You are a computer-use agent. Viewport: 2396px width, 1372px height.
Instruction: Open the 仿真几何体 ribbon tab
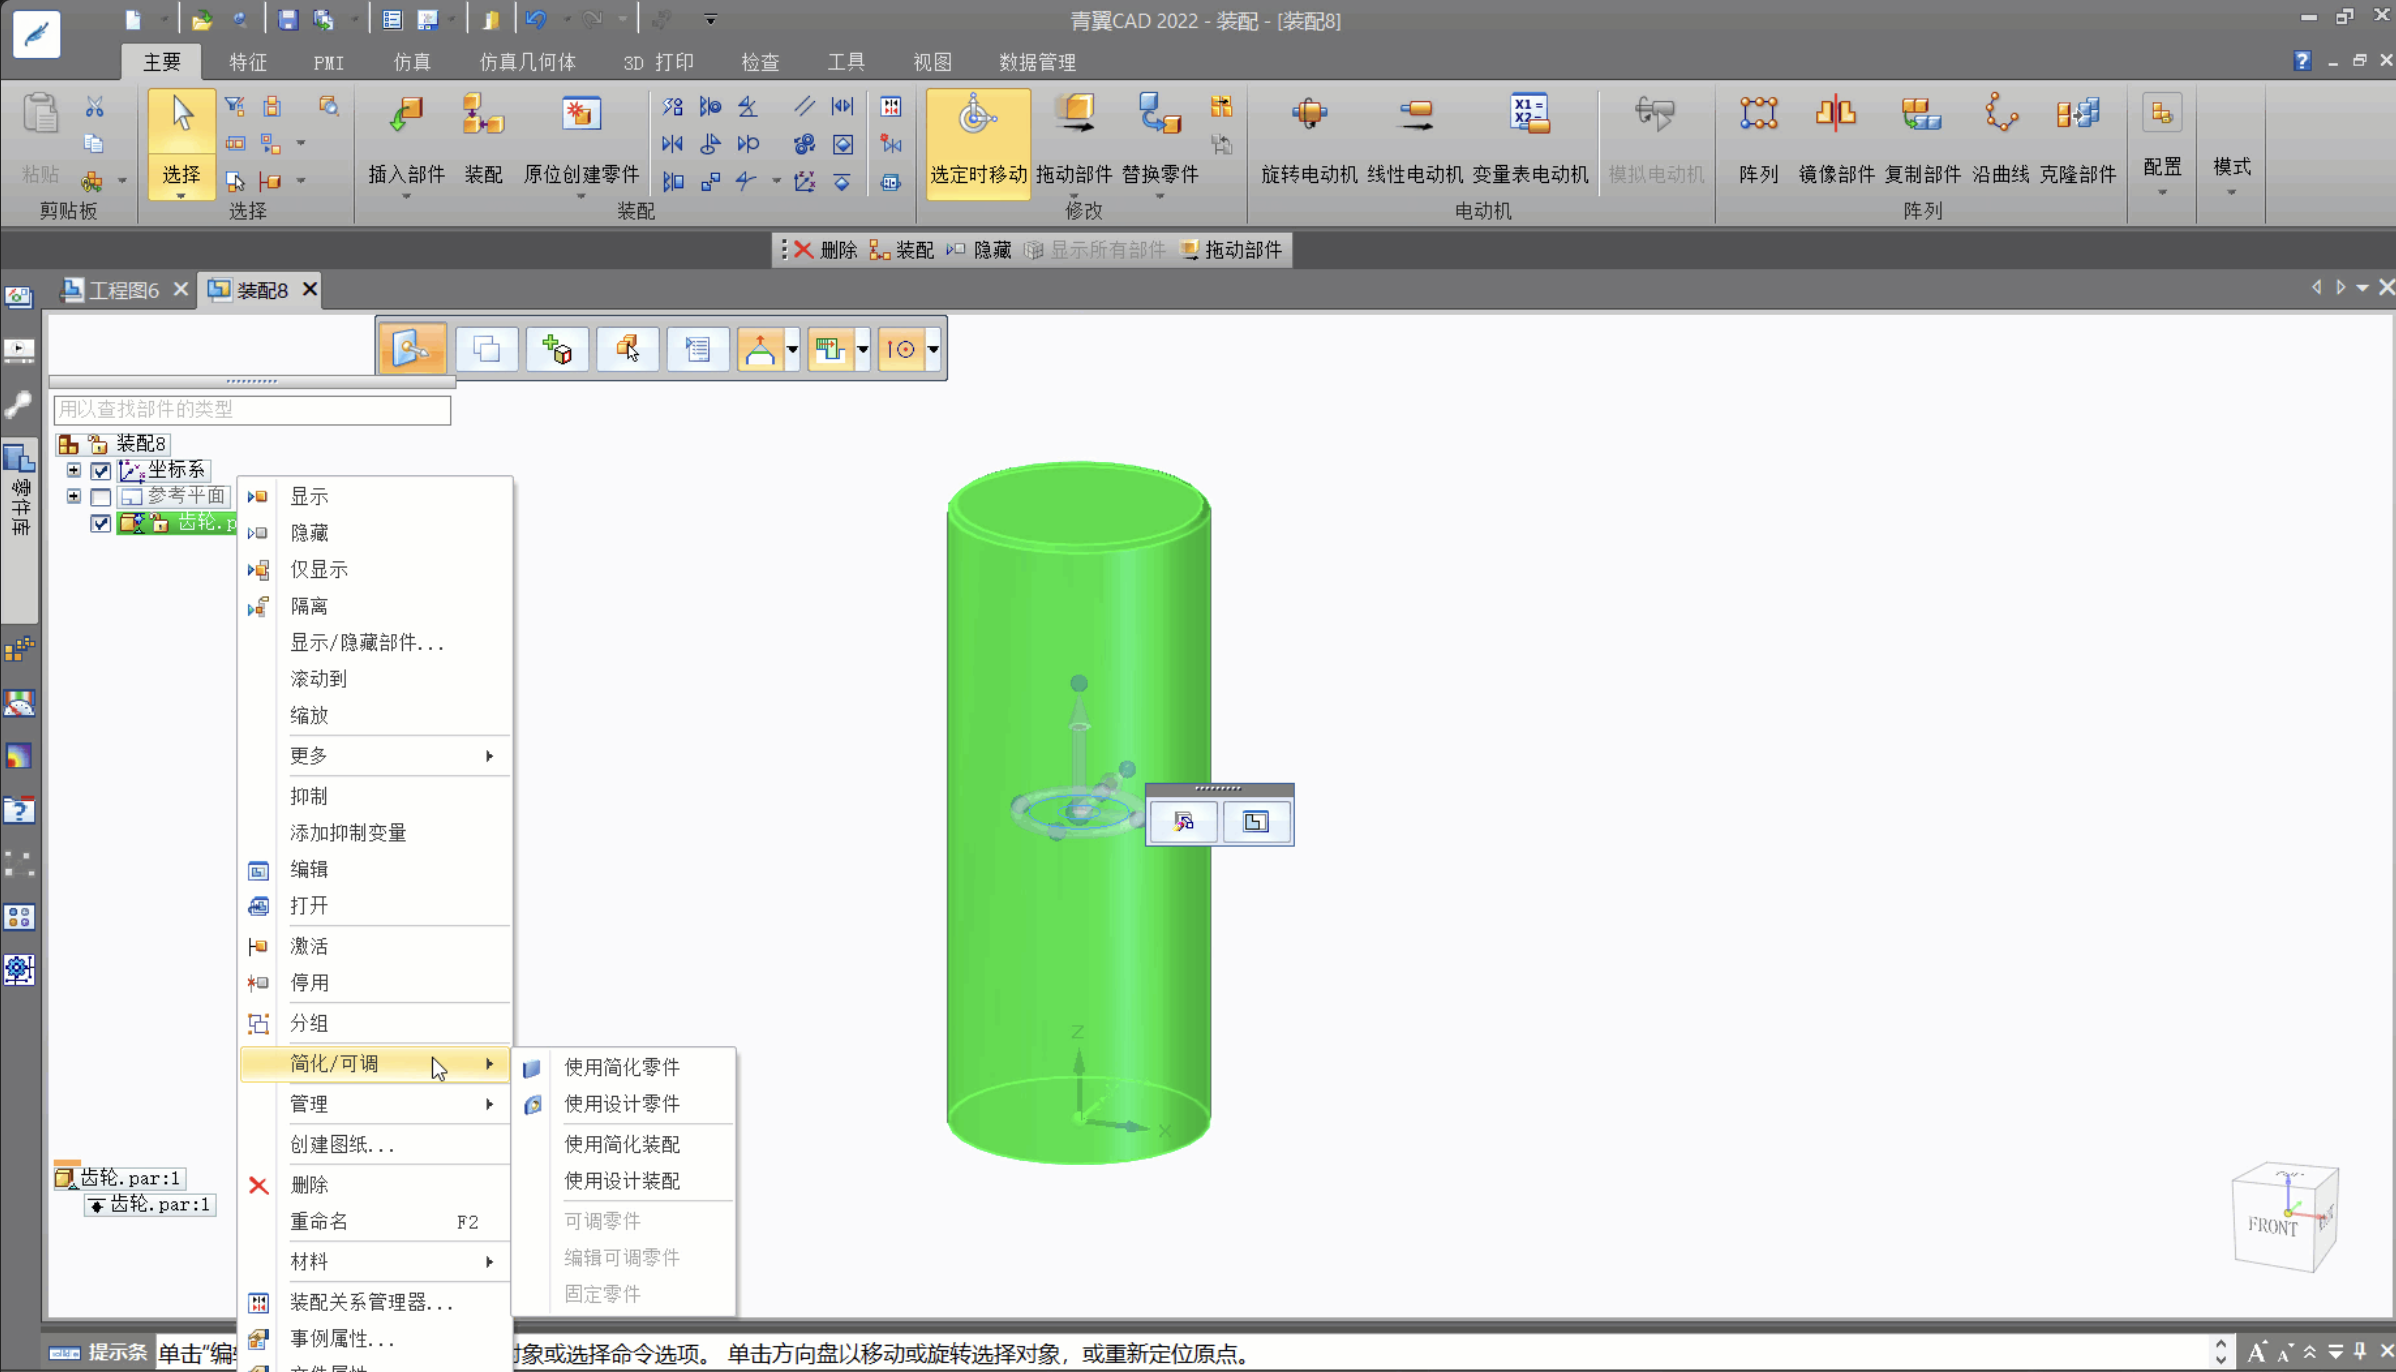click(x=527, y=62)
